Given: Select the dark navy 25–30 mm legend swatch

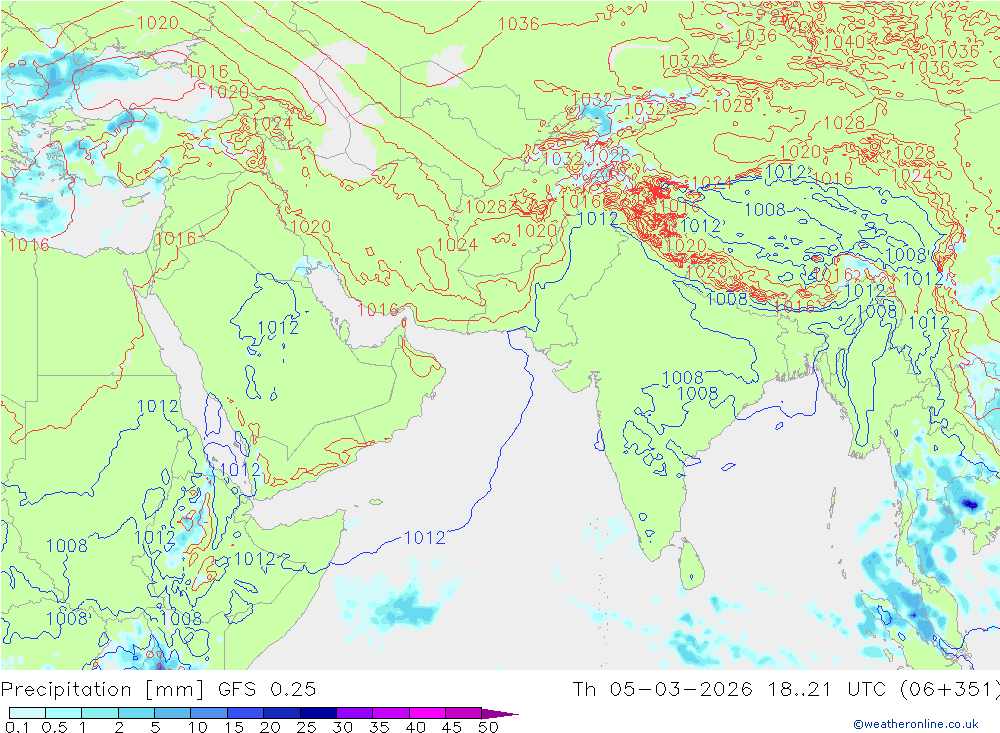Looking at the screenshot, I should click(x=318, y=713).
